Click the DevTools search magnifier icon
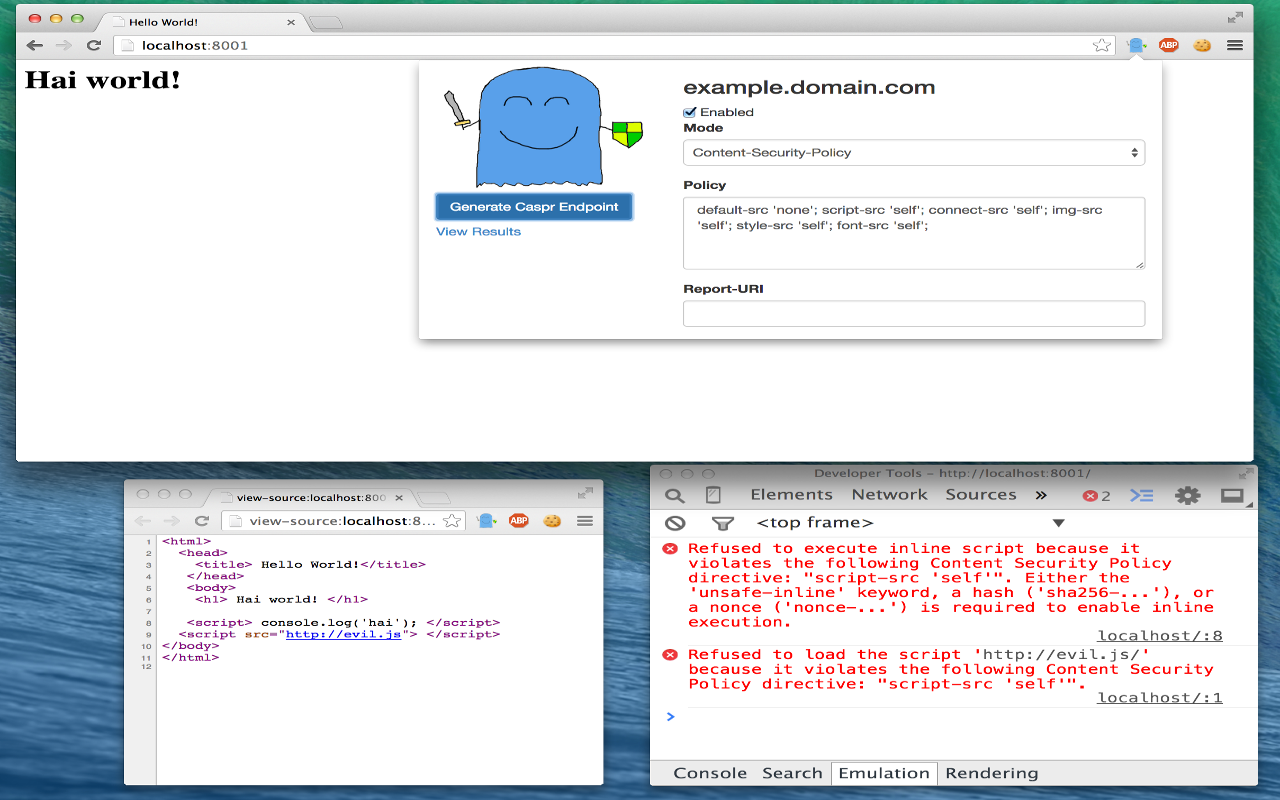Image resolution: width=1280 pixels, height=800 pixels. point(675,495)
